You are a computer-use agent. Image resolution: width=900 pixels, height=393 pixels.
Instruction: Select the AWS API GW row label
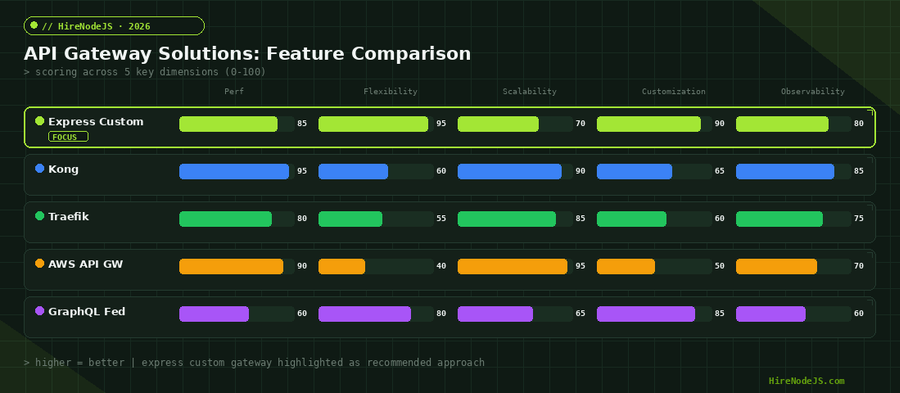pos(86,264)
